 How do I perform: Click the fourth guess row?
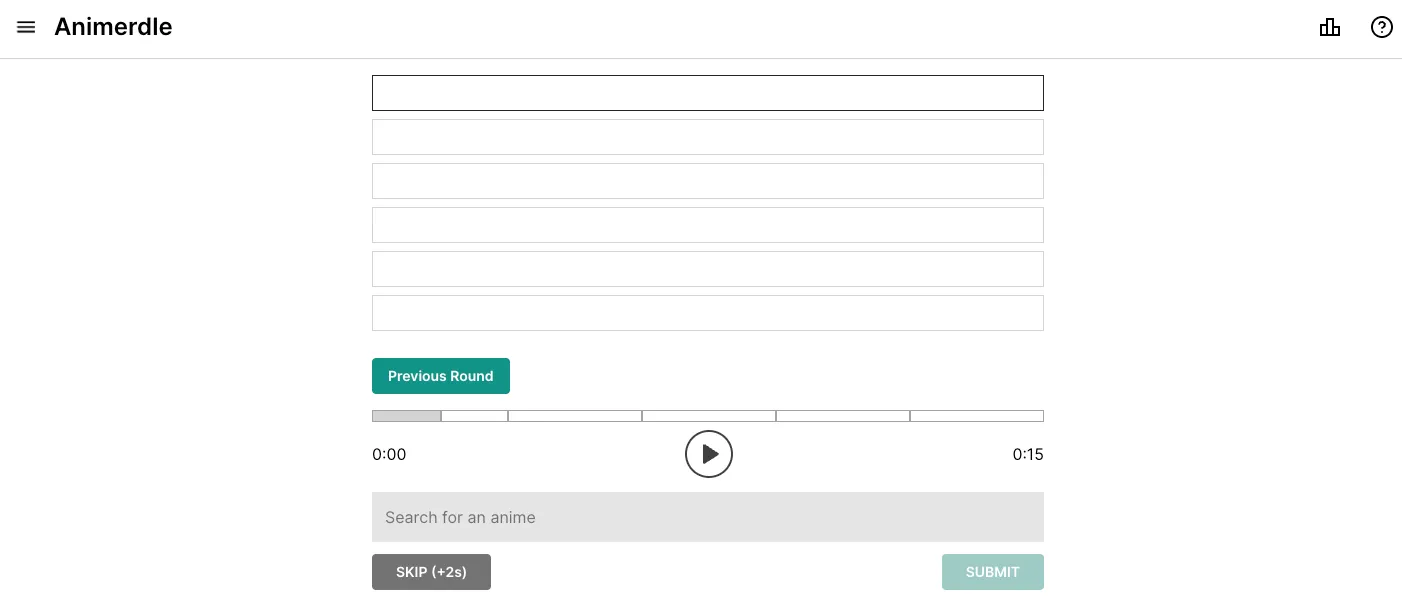[707, 225]
